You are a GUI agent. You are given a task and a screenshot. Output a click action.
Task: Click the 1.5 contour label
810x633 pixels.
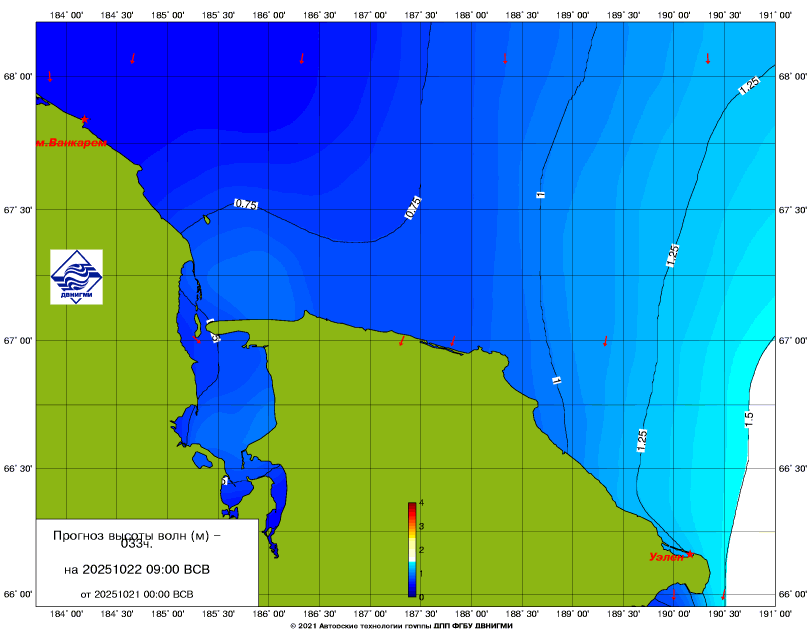[749, 419]
